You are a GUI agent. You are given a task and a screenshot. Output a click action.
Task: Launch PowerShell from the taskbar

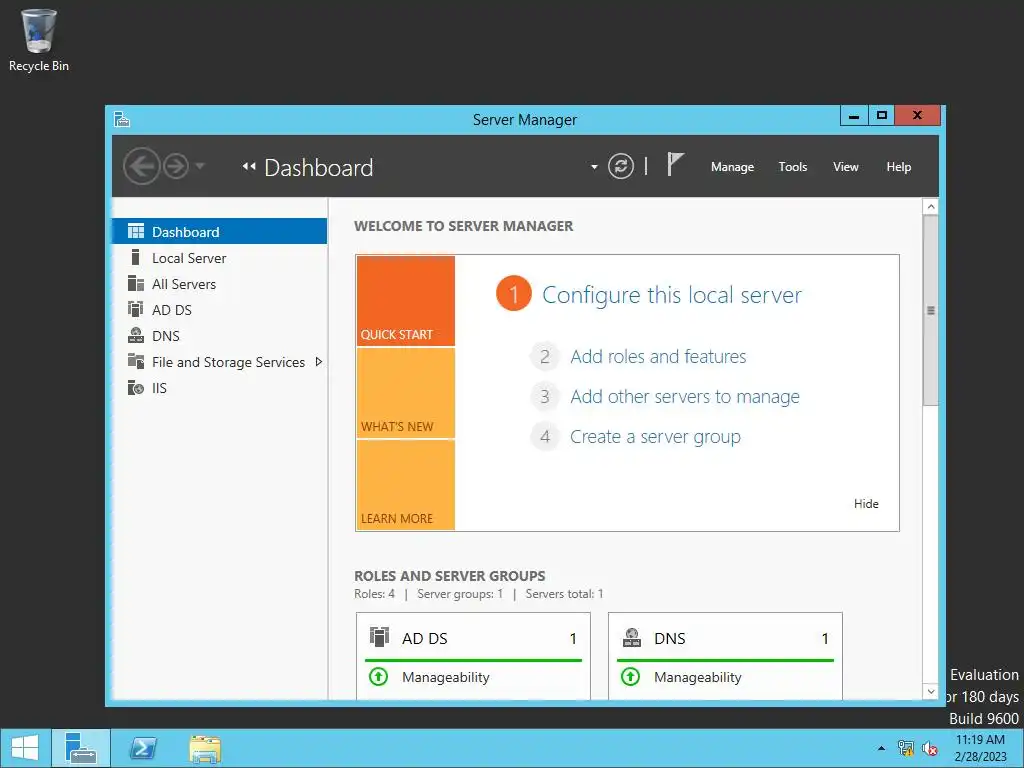pyautogui.click(x=143, y=748)
